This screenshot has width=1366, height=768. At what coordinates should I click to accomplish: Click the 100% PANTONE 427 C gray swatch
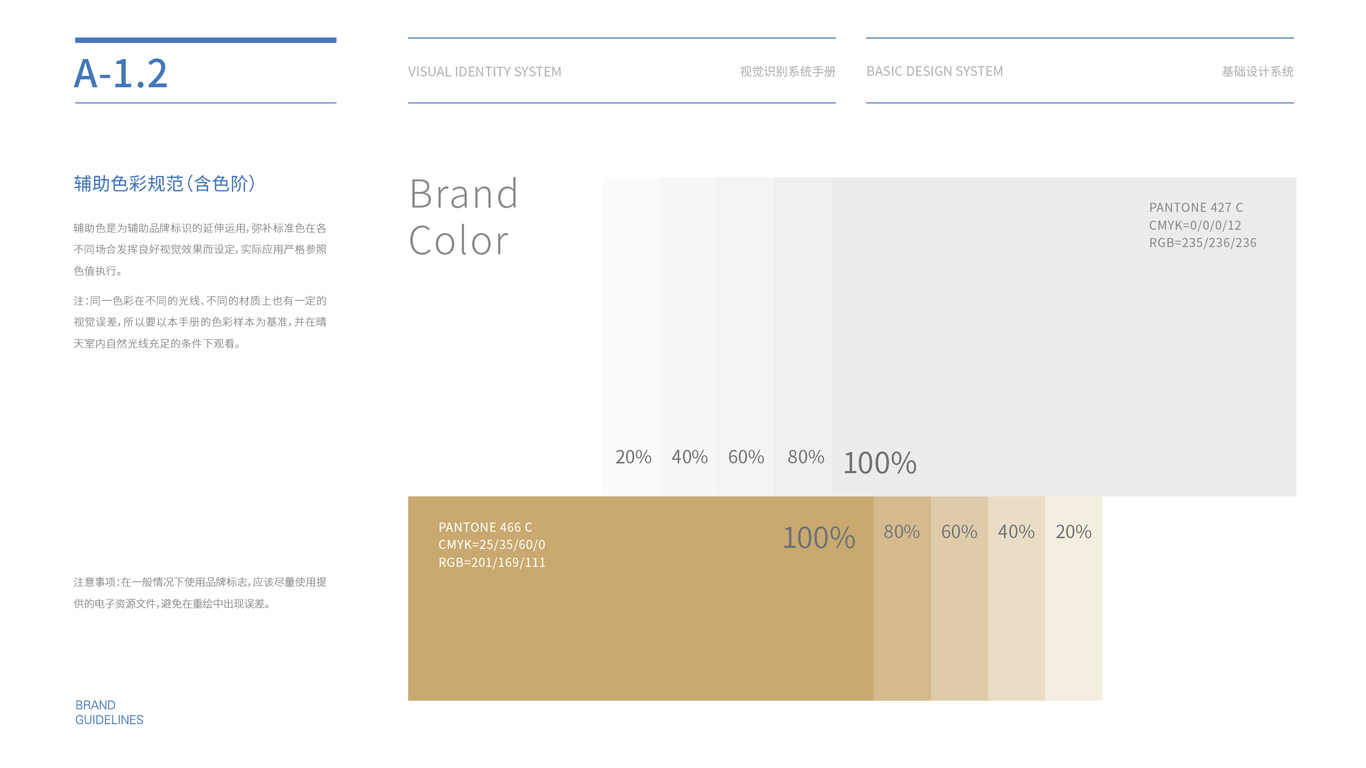click(x=1064, y=337)
